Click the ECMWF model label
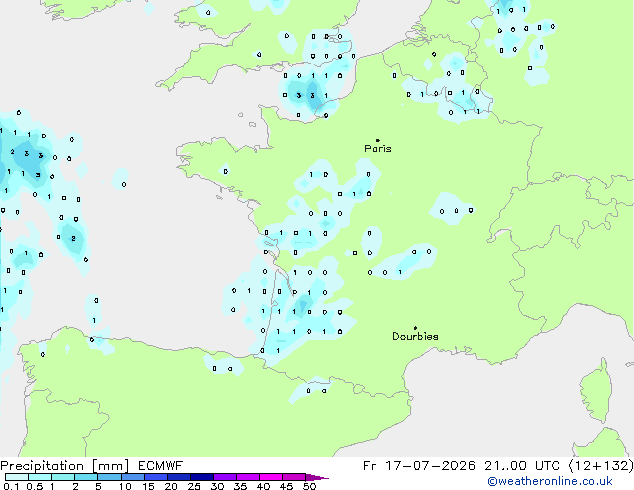Viewport: 634px width, 490px height. point(161,466)
